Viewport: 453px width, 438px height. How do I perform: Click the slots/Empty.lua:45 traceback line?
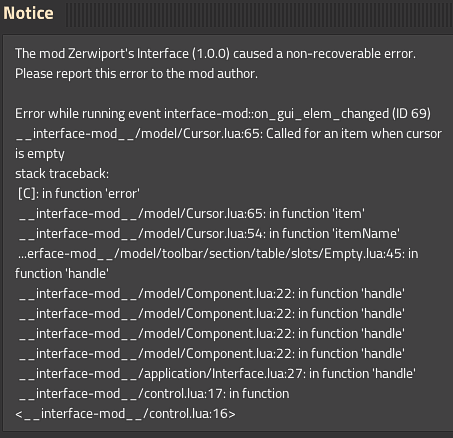coord(218,254)
